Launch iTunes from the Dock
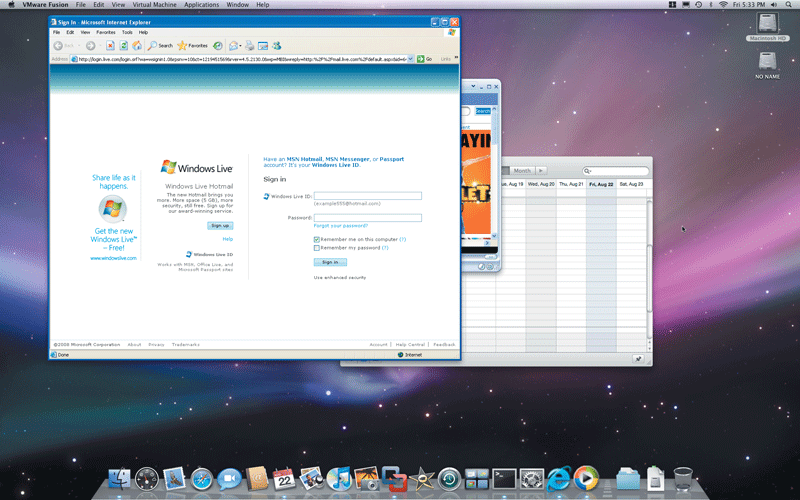800x500 pixels. [339, 479]
